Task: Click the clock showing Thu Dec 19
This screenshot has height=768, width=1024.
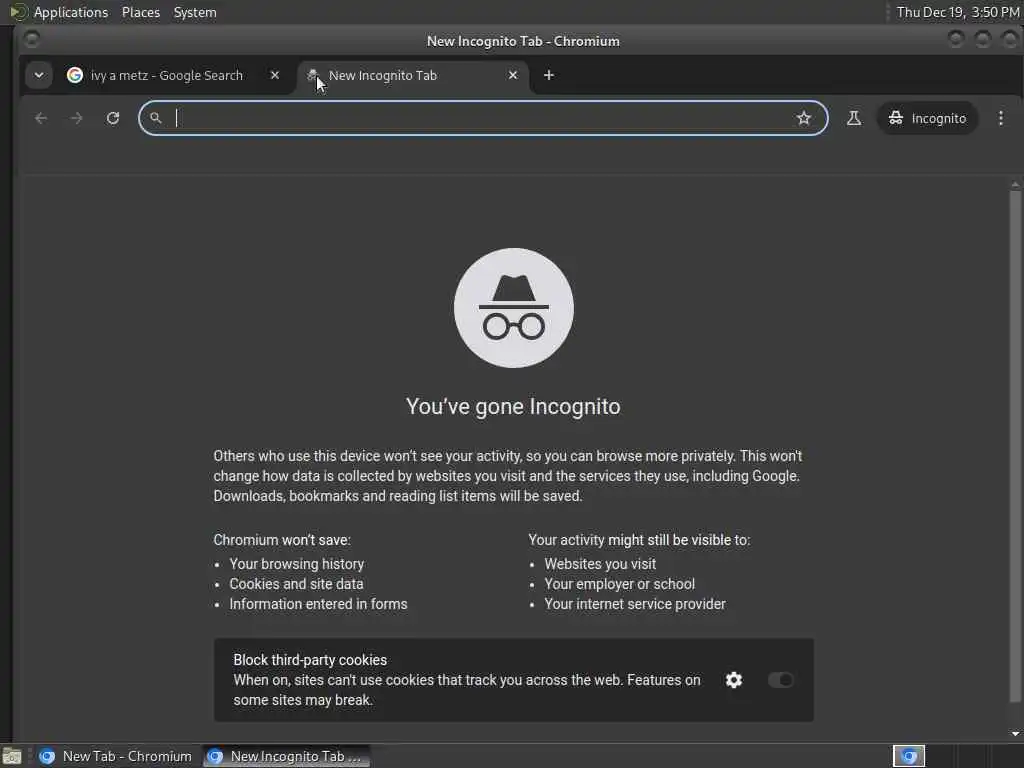Action: 957,12
